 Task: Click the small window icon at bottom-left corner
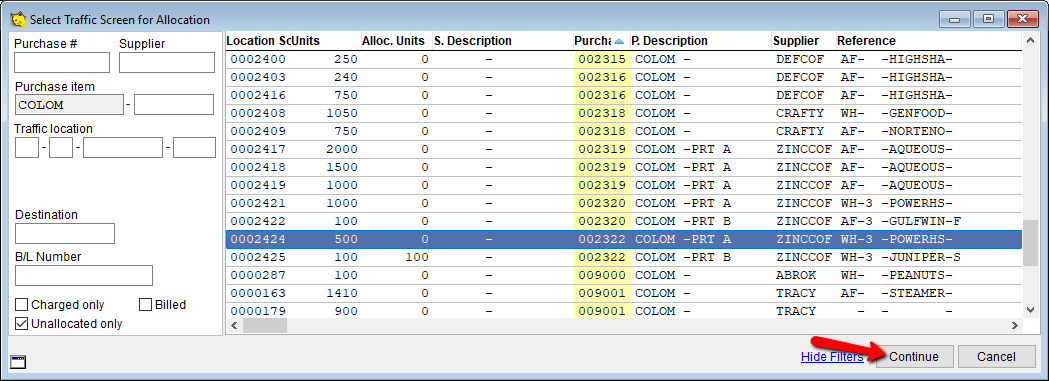click(19, 362)
